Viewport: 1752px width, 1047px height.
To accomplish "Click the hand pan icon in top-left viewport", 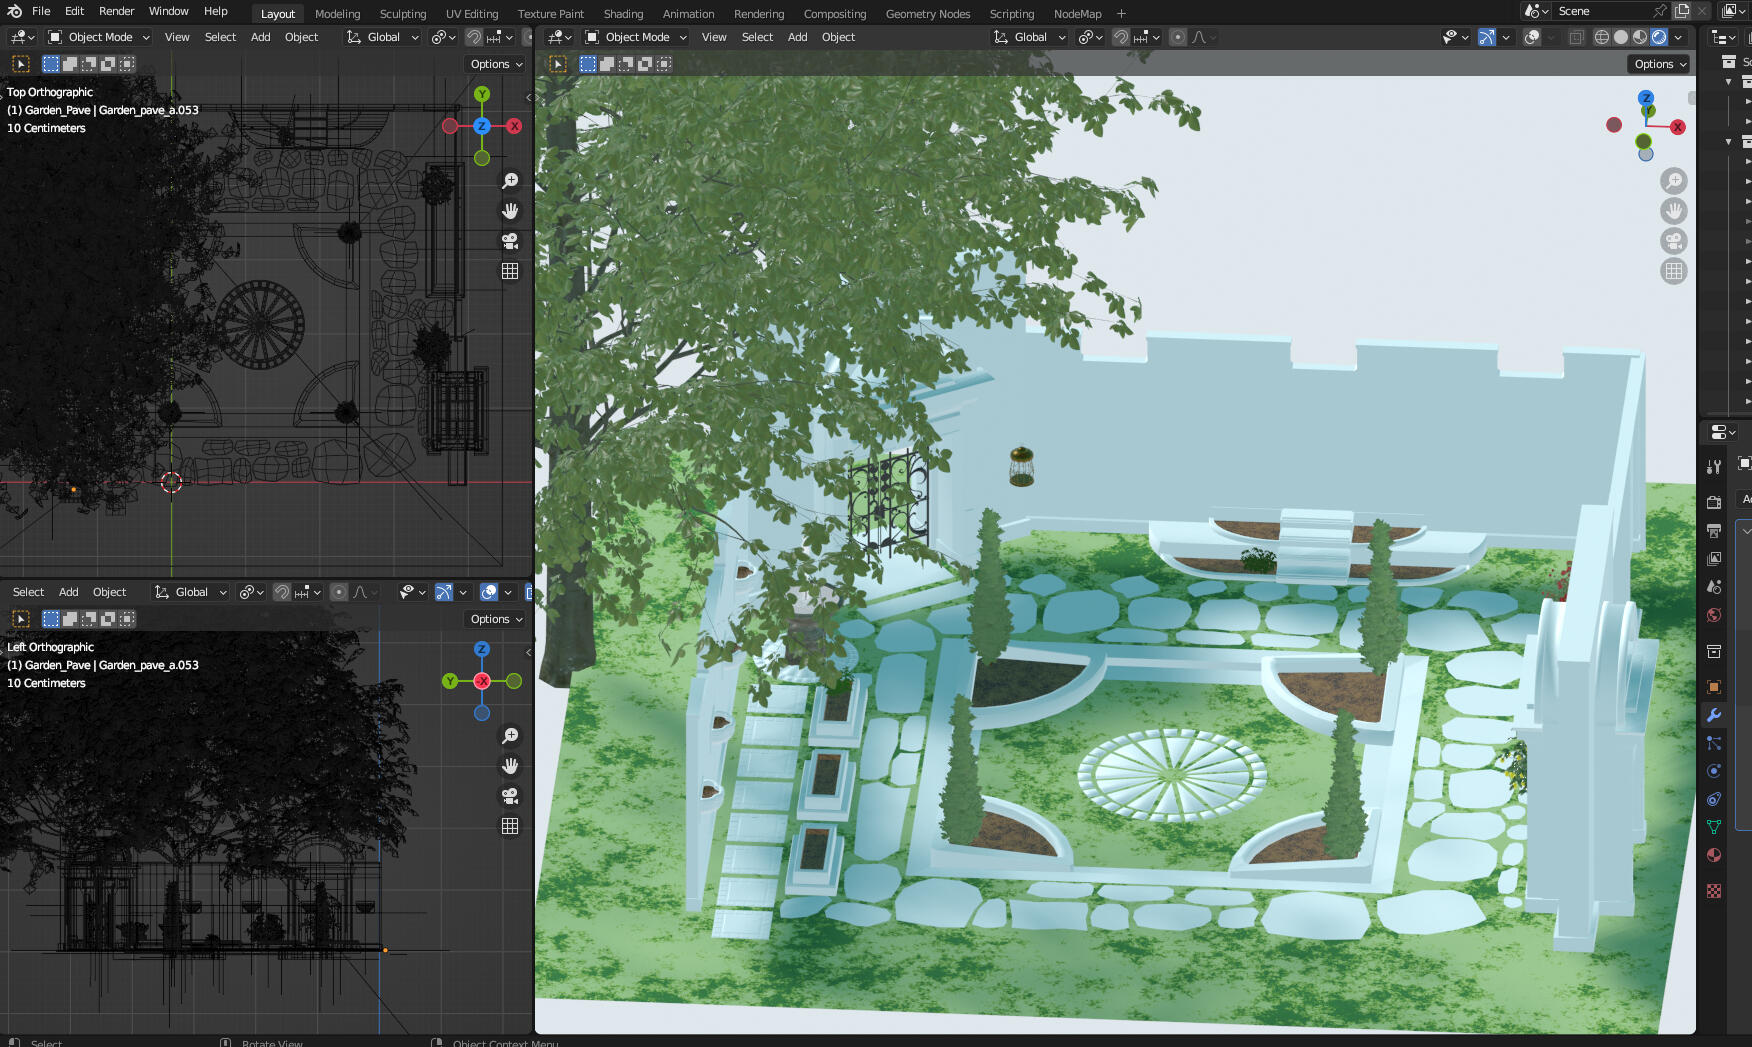I will click(510, 211).
